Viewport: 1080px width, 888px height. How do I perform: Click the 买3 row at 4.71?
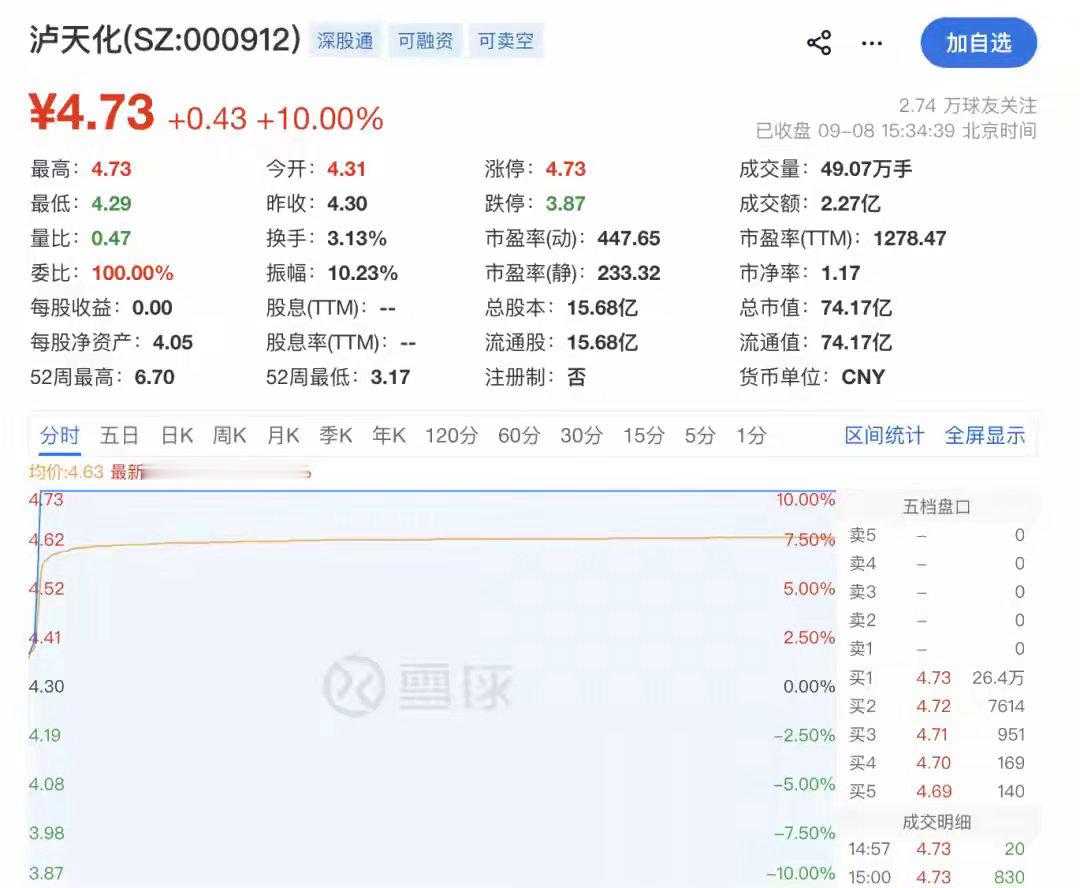(x=937, y=734)
